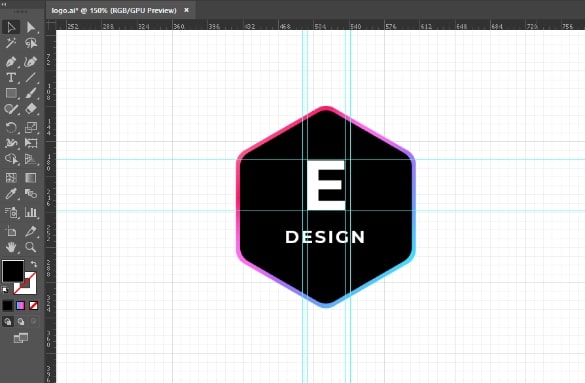
Task: Select the Gradient tool
Action: (31, 178)
